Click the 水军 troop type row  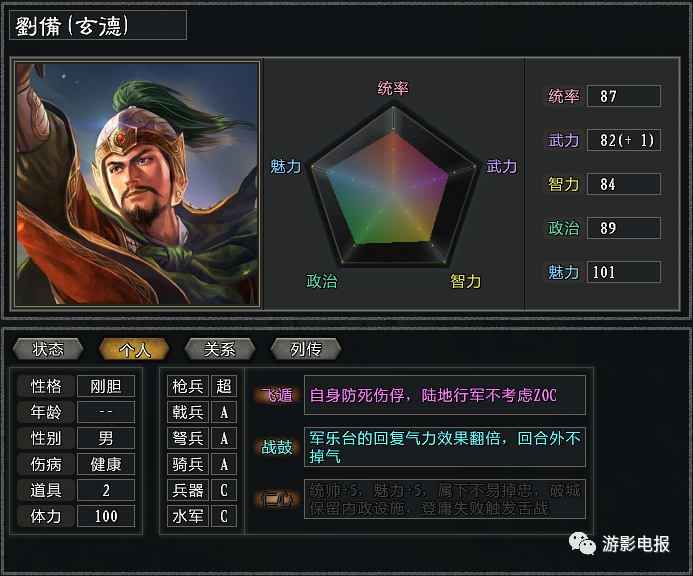[x=202, y=516]
